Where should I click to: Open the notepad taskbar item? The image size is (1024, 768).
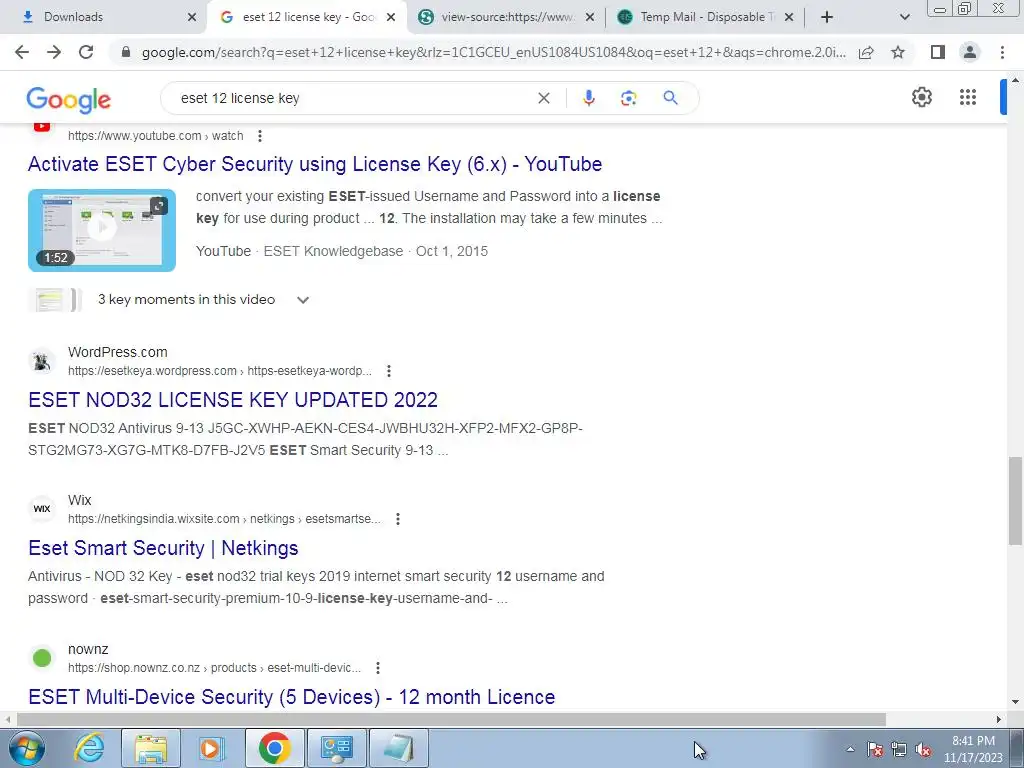399,748
